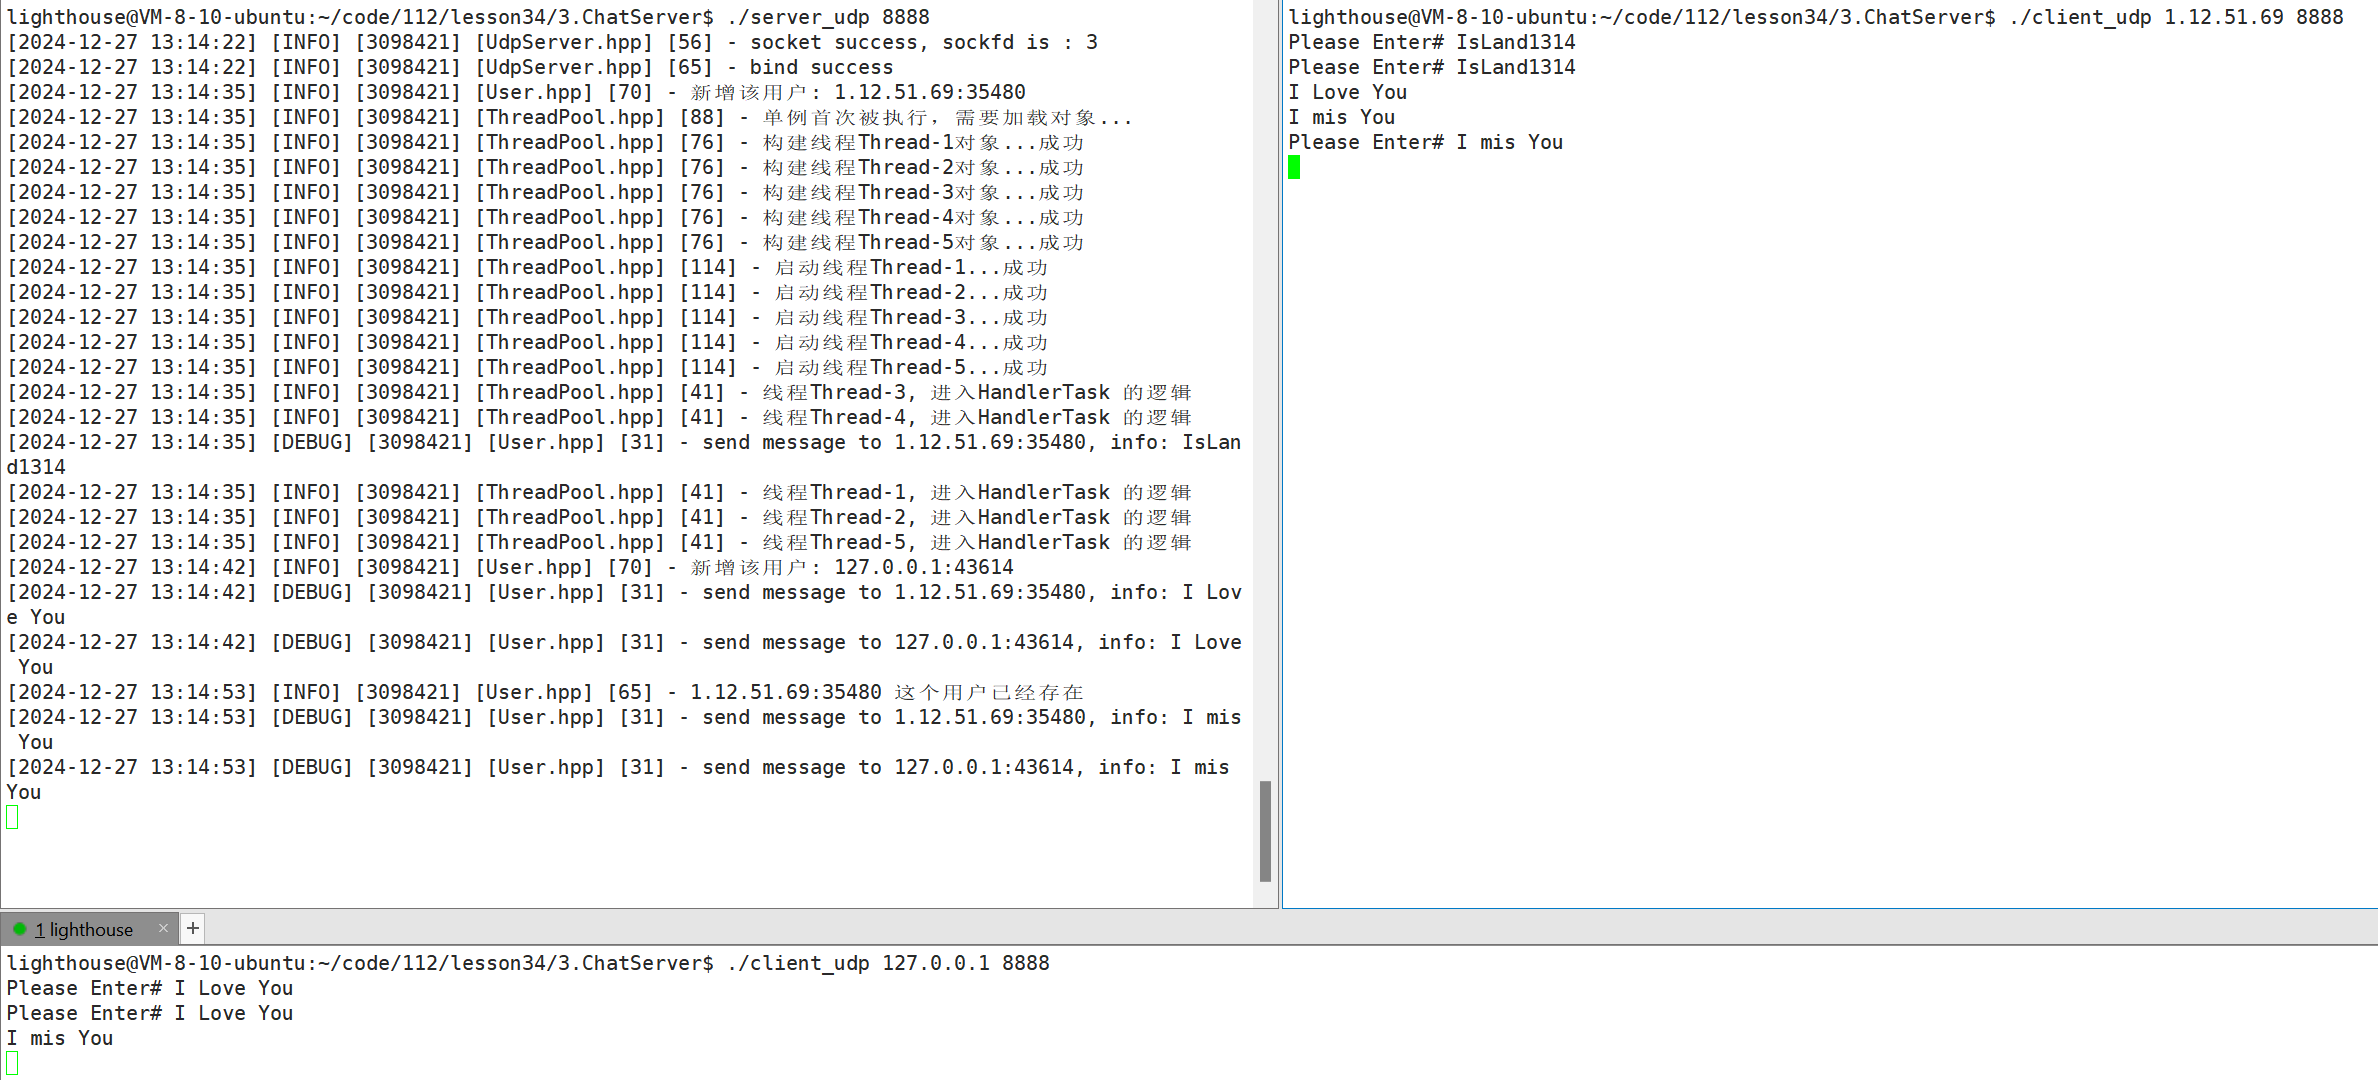Click 'I mis You' in bottom client pane

(x=60, y=1038)
